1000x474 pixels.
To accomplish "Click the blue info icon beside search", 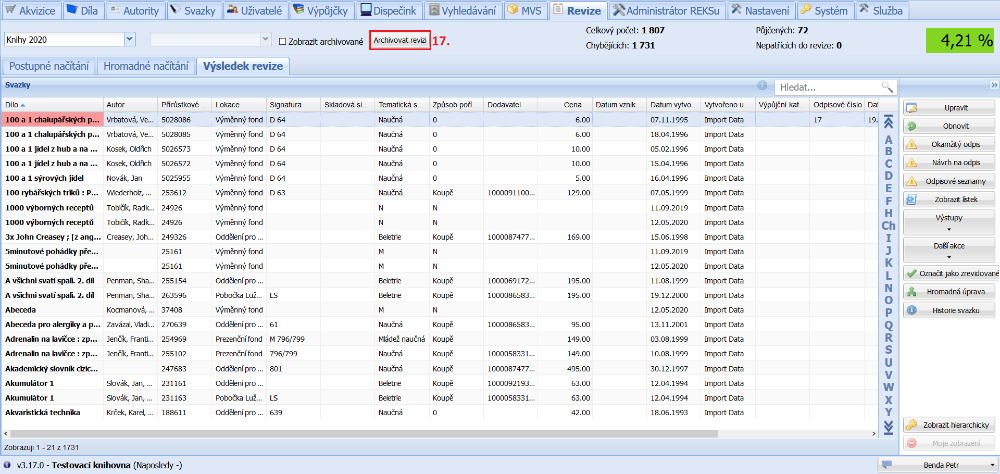I will point(762,87).
